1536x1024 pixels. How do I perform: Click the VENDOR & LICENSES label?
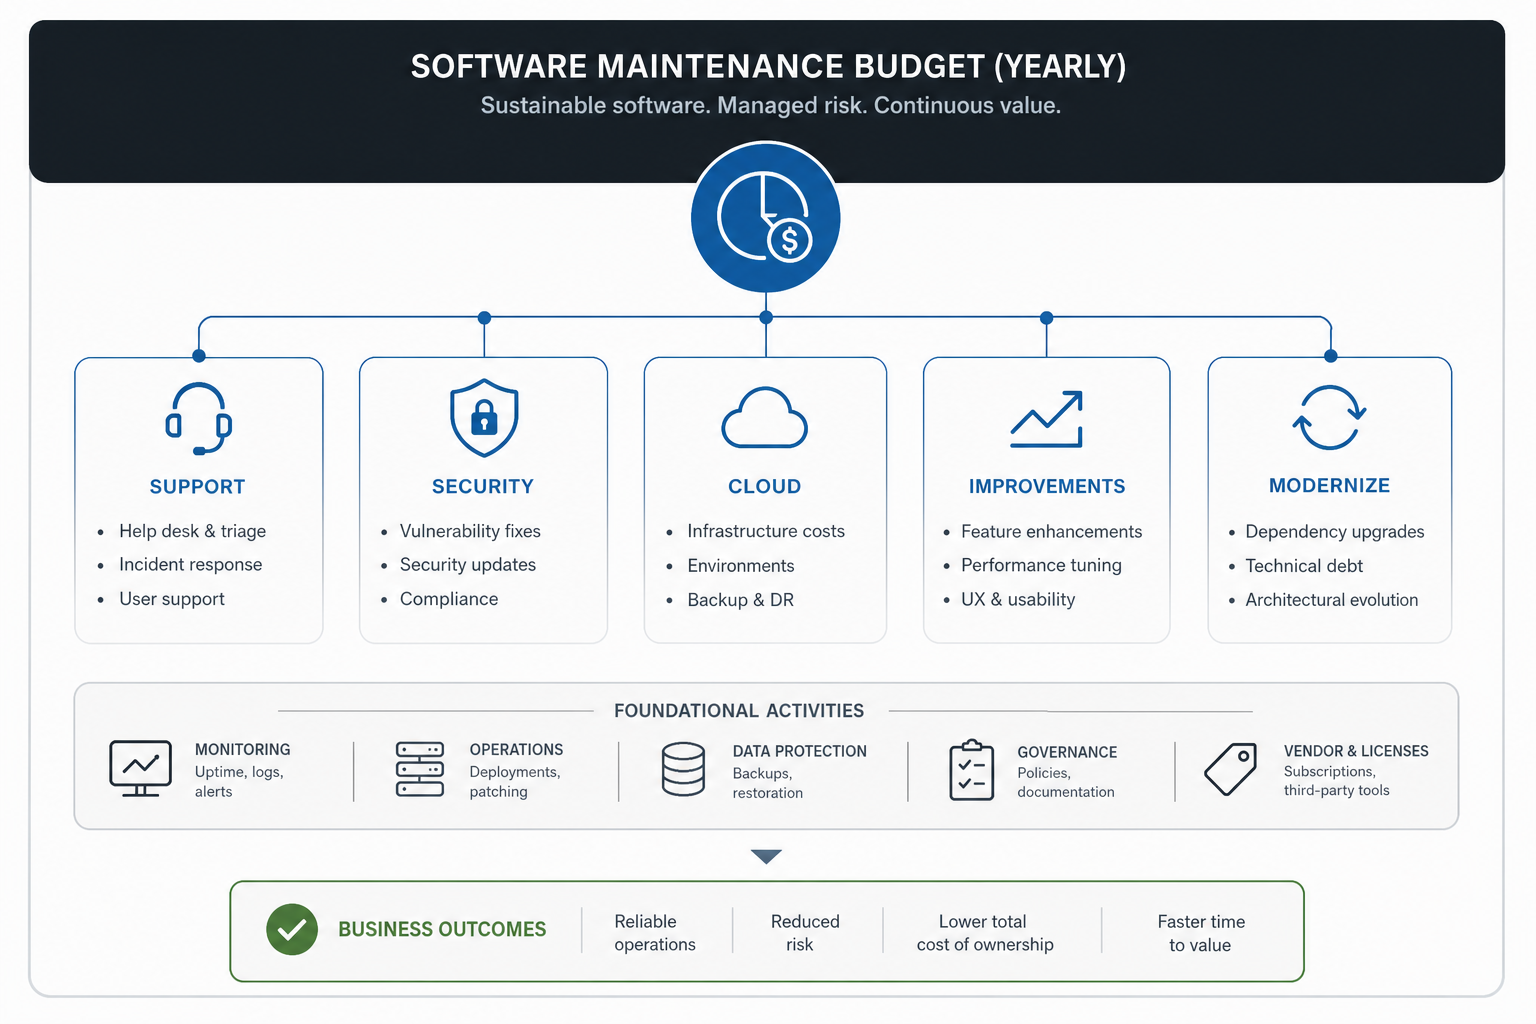click(x=1356, y=751)
